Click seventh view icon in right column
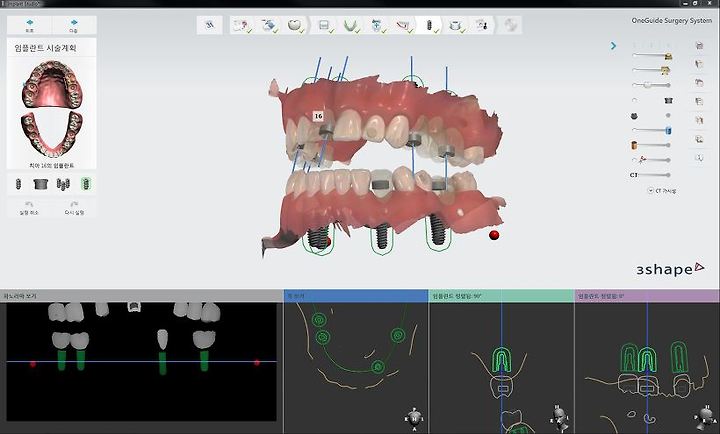The width and height of the screenshot is (720, 434). pyautogui.click(x=699, y=158)
